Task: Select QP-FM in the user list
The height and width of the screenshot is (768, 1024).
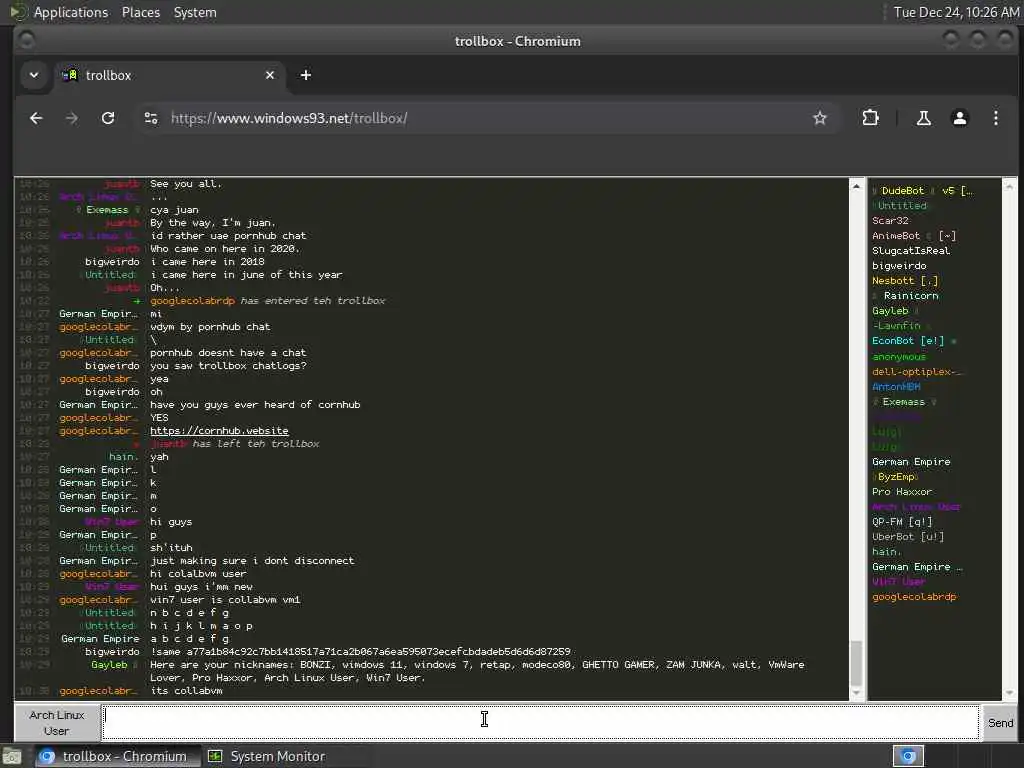Action: [x=902, y=522]
